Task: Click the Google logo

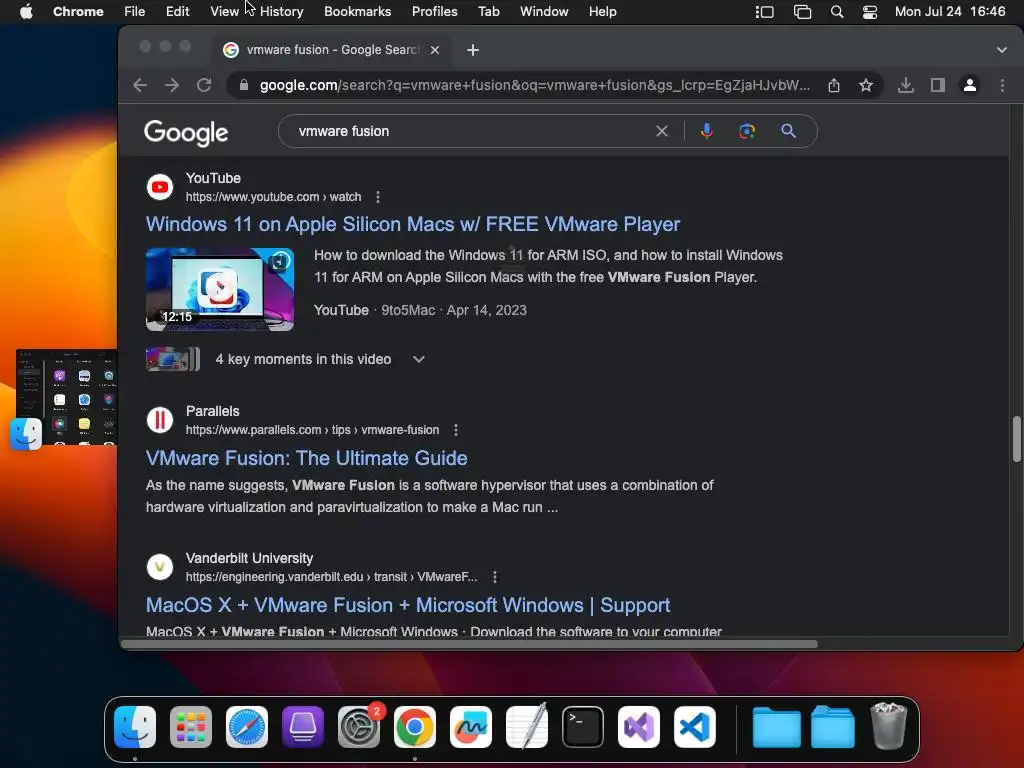Action: coord(186,133)
